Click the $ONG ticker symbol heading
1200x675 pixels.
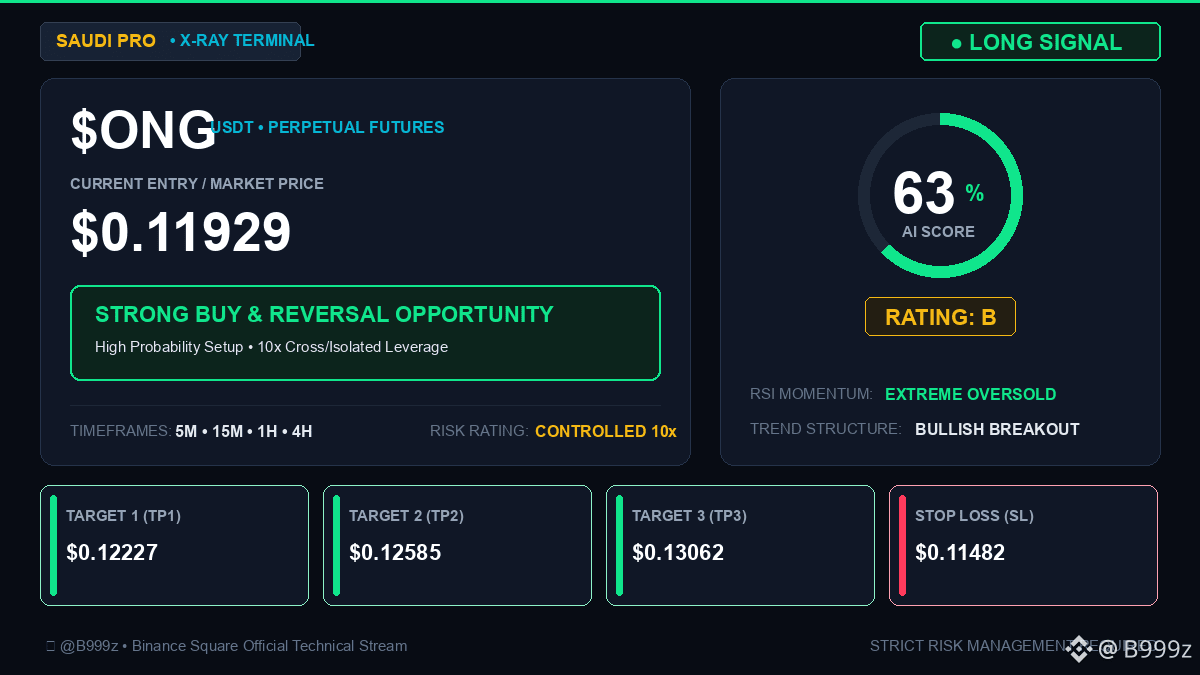click(143, 131)
